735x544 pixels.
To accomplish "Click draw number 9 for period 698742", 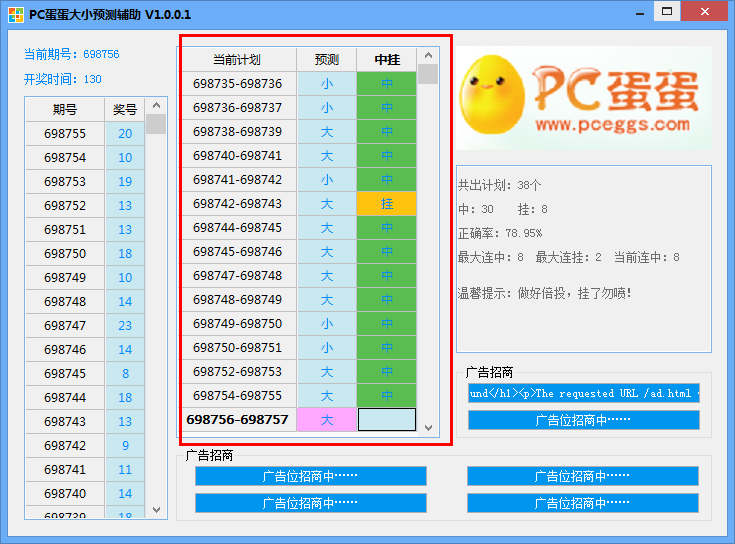I will tap(125, 446).
